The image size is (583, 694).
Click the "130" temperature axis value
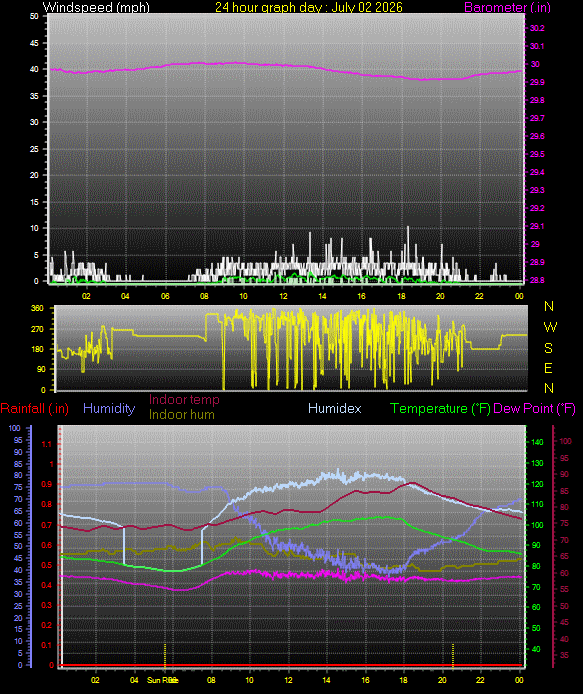[x=537, y=463]
